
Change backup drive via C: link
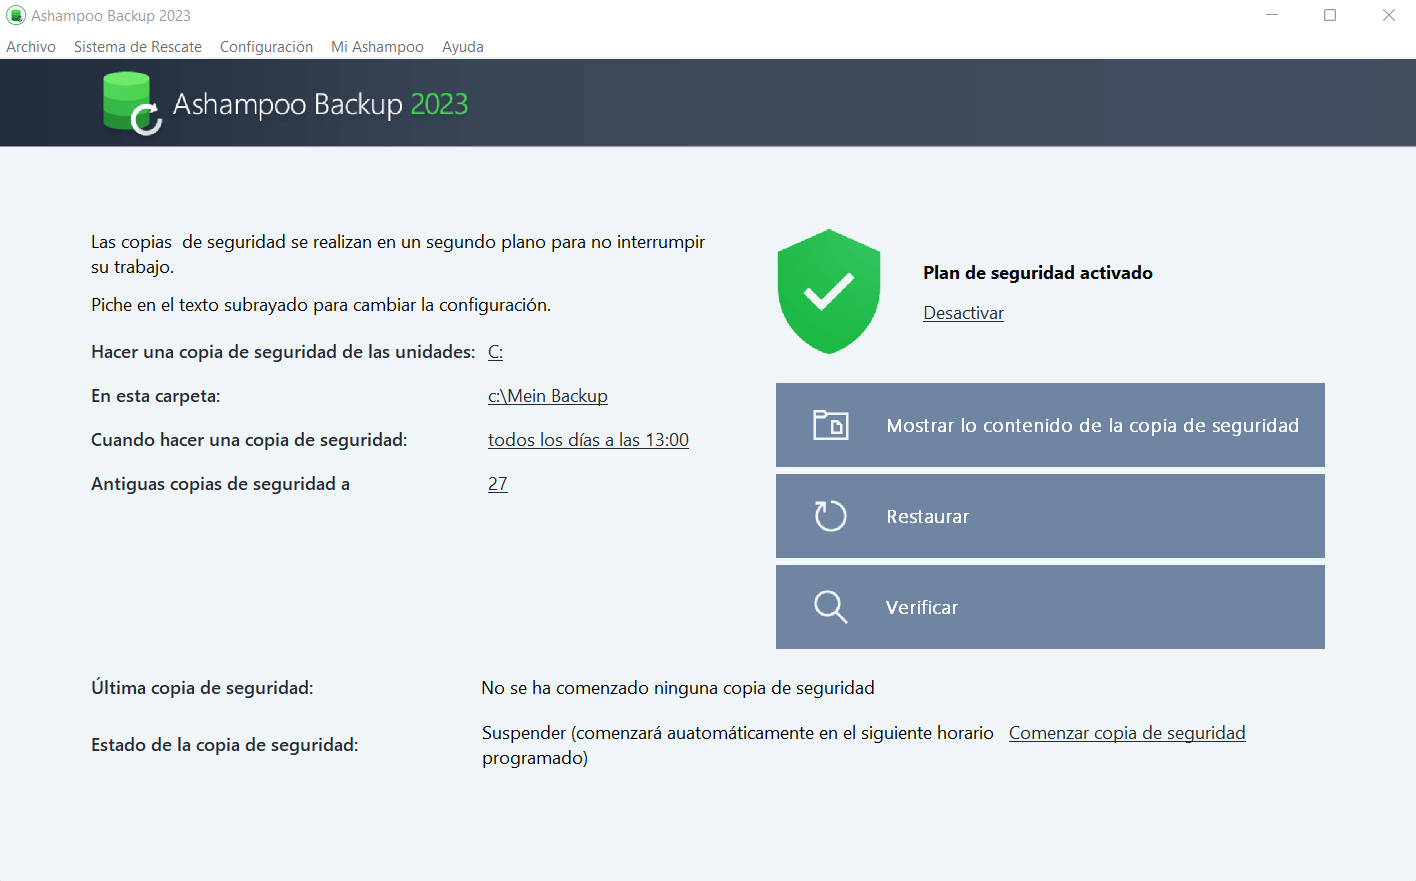click(495, 352)
